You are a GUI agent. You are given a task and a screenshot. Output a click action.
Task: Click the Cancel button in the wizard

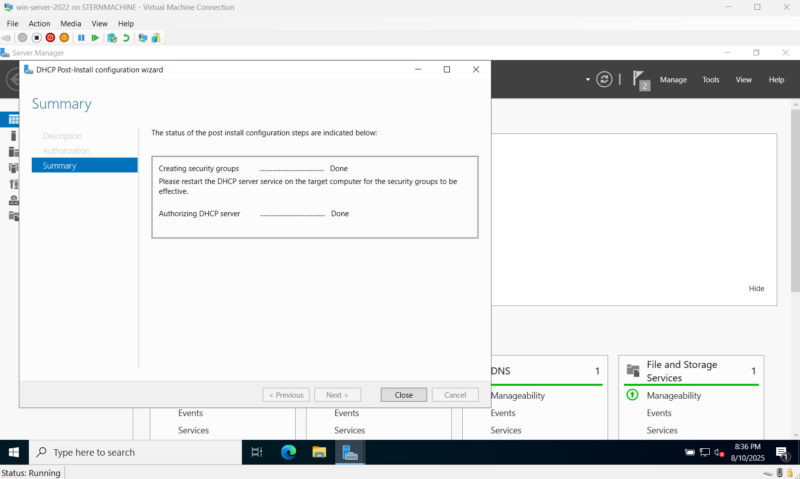pyautogui.click(x=455, y=395)
